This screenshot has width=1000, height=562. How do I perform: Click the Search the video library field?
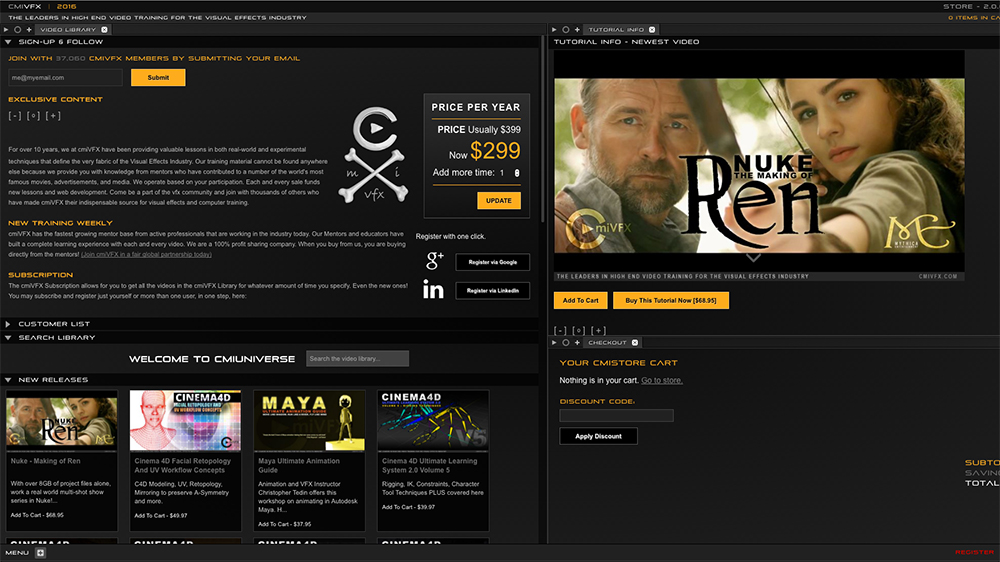pyautogui.click(x=357, y=359)
